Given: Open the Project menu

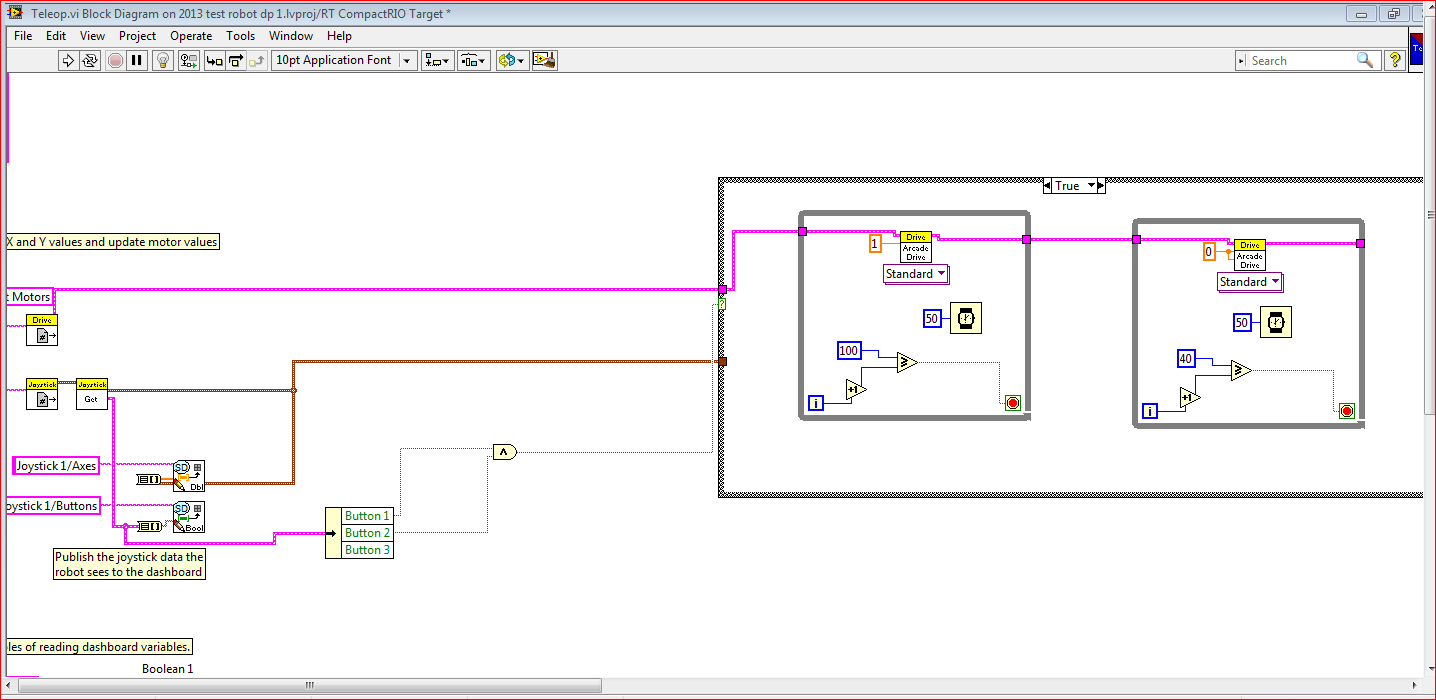Looking at the screenshot, I should [x=137, y=35].
